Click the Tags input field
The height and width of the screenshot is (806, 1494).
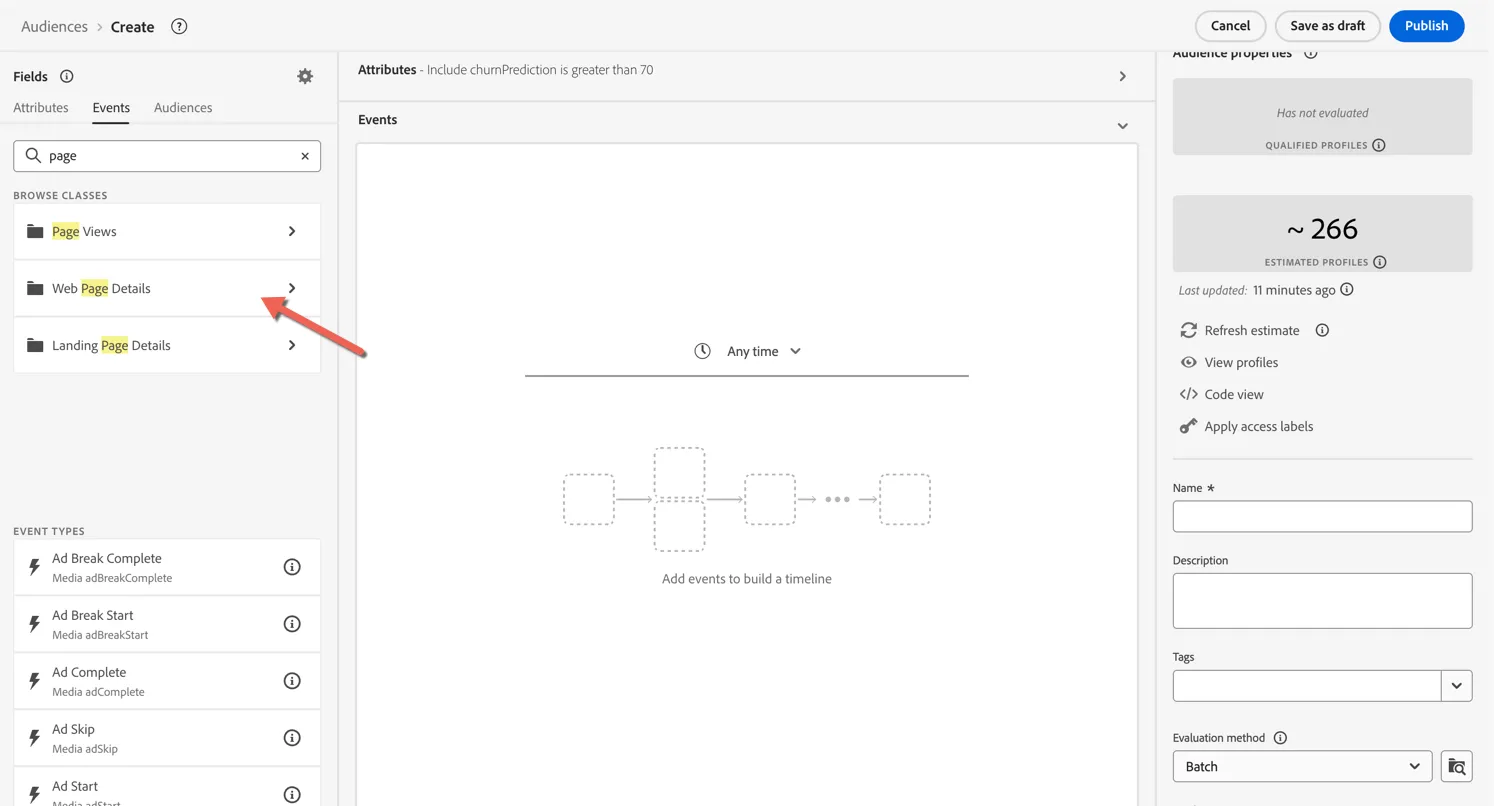click(1306, 686)
